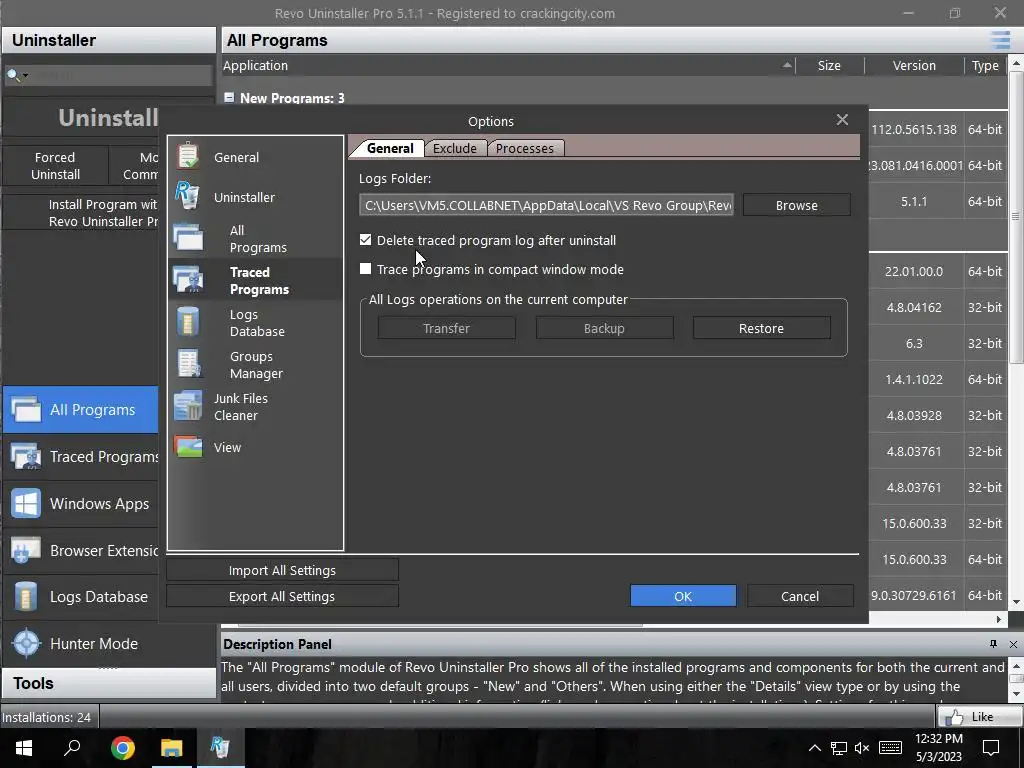
Task: Click Description Panel scroll down arrow
Action: click(1016, 694)
